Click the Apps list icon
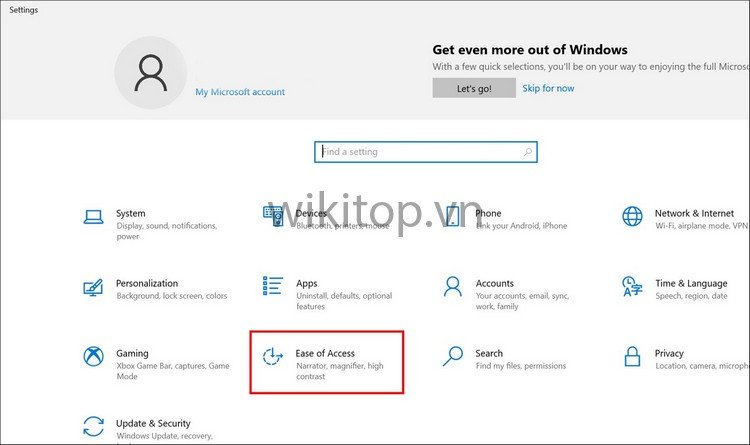 (x=272, y=287)
